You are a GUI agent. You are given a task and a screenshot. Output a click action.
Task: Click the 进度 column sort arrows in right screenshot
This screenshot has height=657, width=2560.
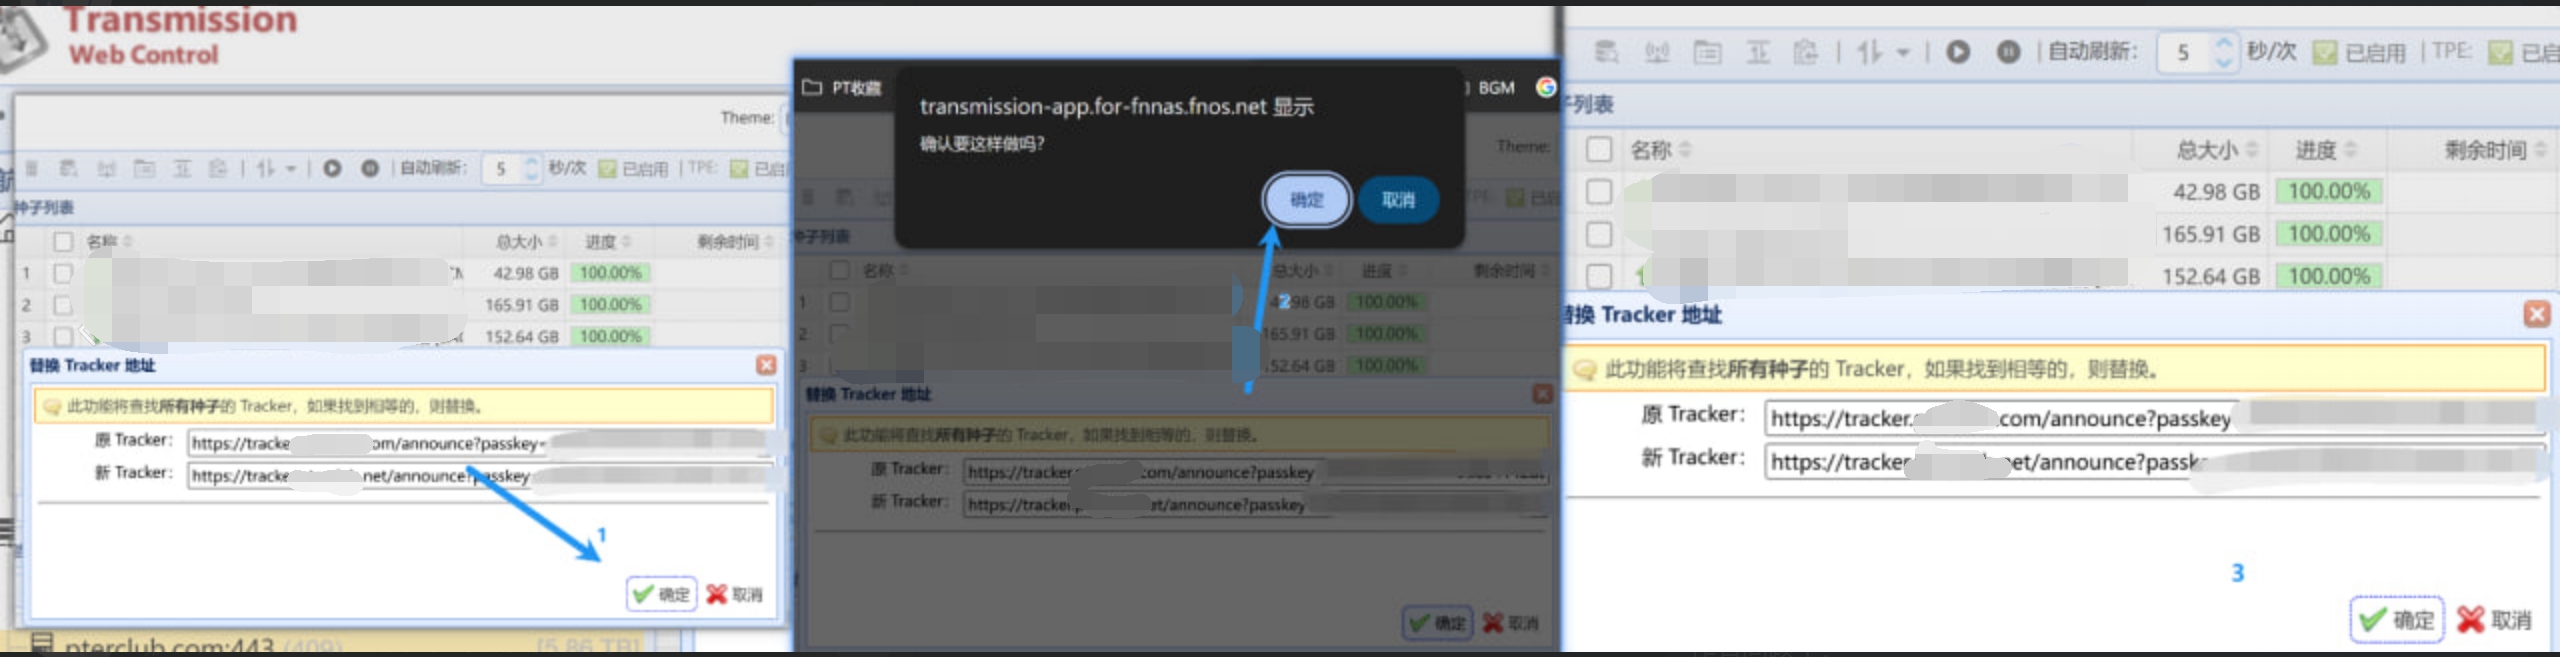point(2350,150)
